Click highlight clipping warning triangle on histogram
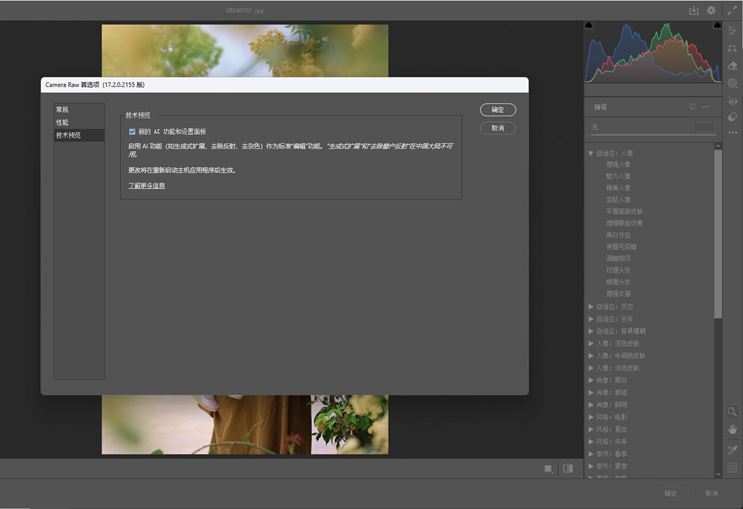 tap(717, 25)
